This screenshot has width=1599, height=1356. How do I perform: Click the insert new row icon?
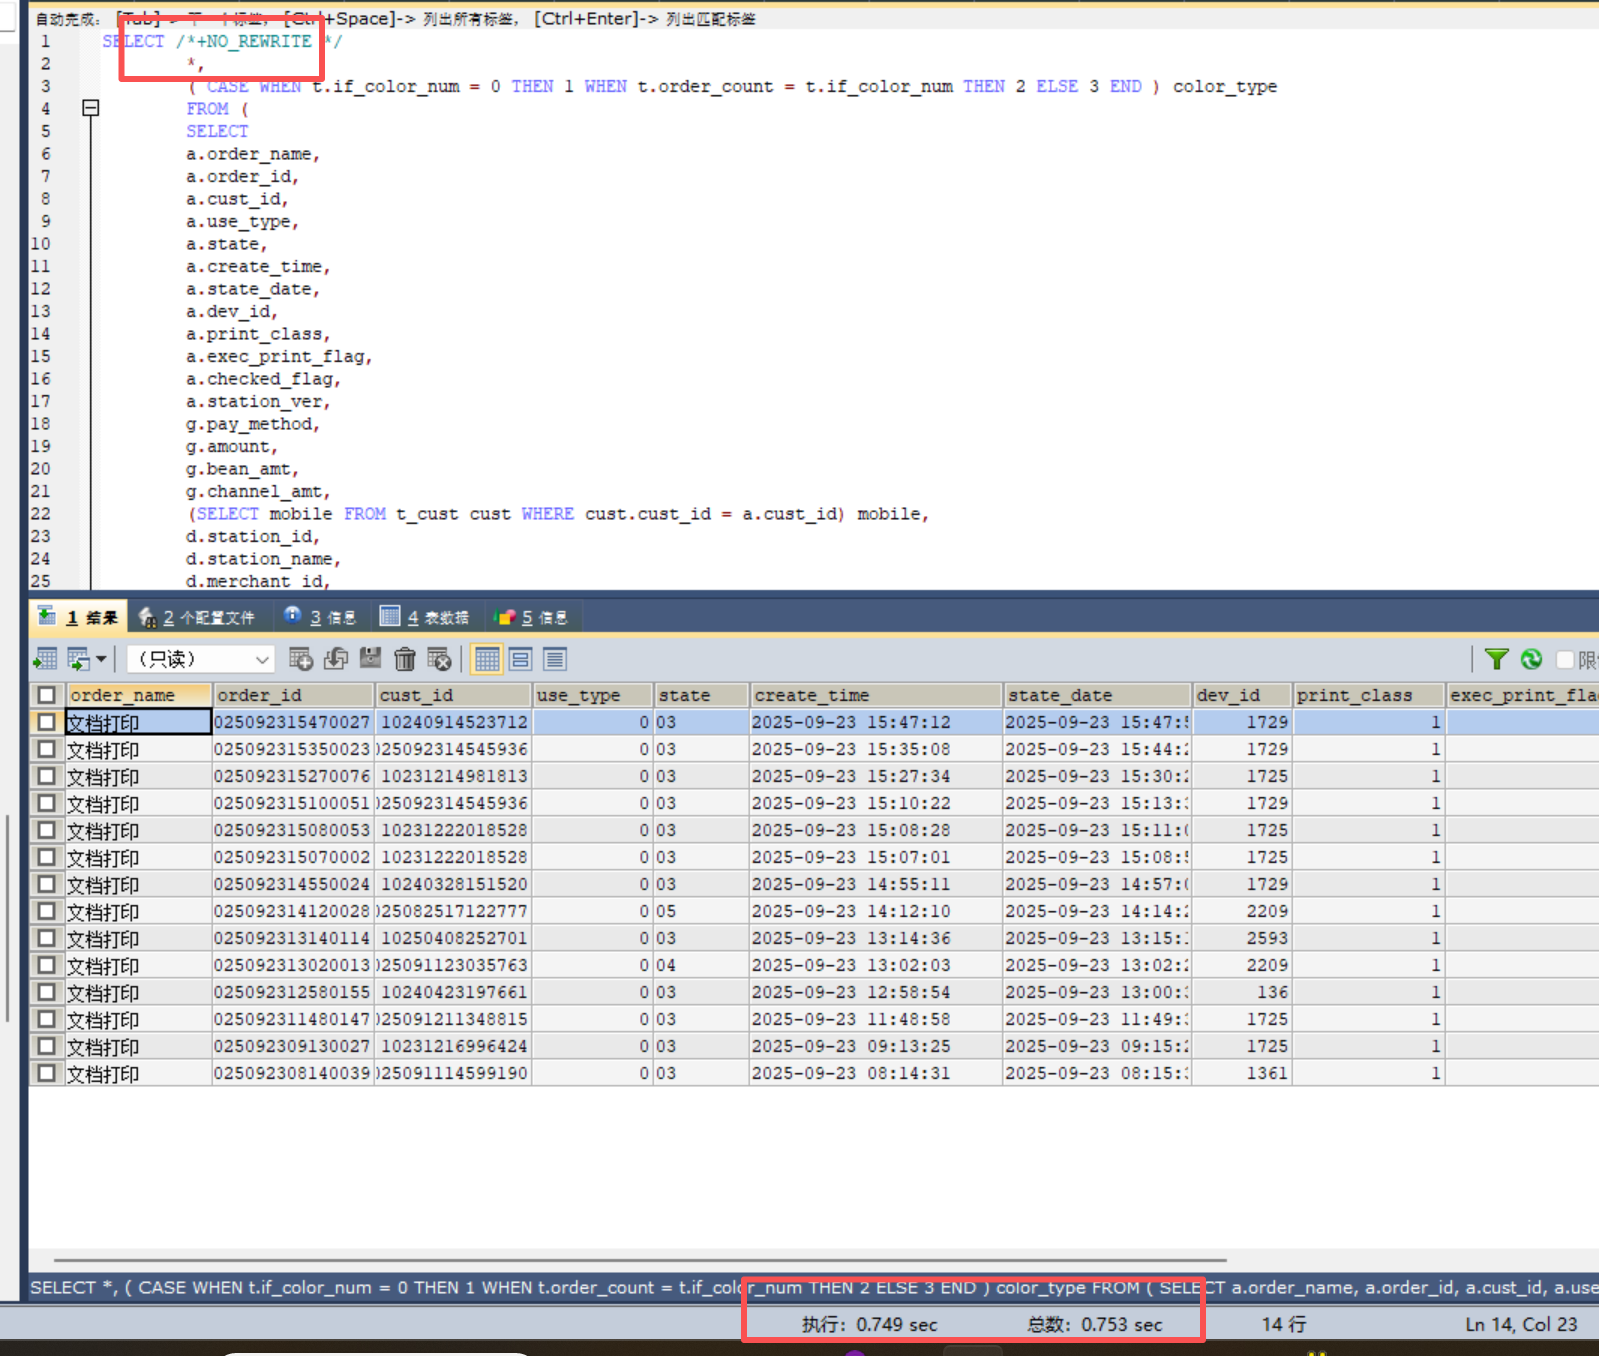pyautogui.click(x=300, y=659)
